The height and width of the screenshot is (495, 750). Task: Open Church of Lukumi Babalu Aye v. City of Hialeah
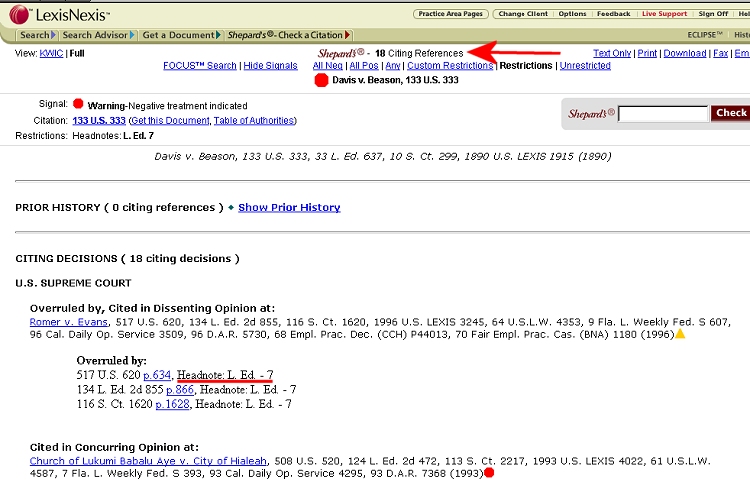(148, 461)
